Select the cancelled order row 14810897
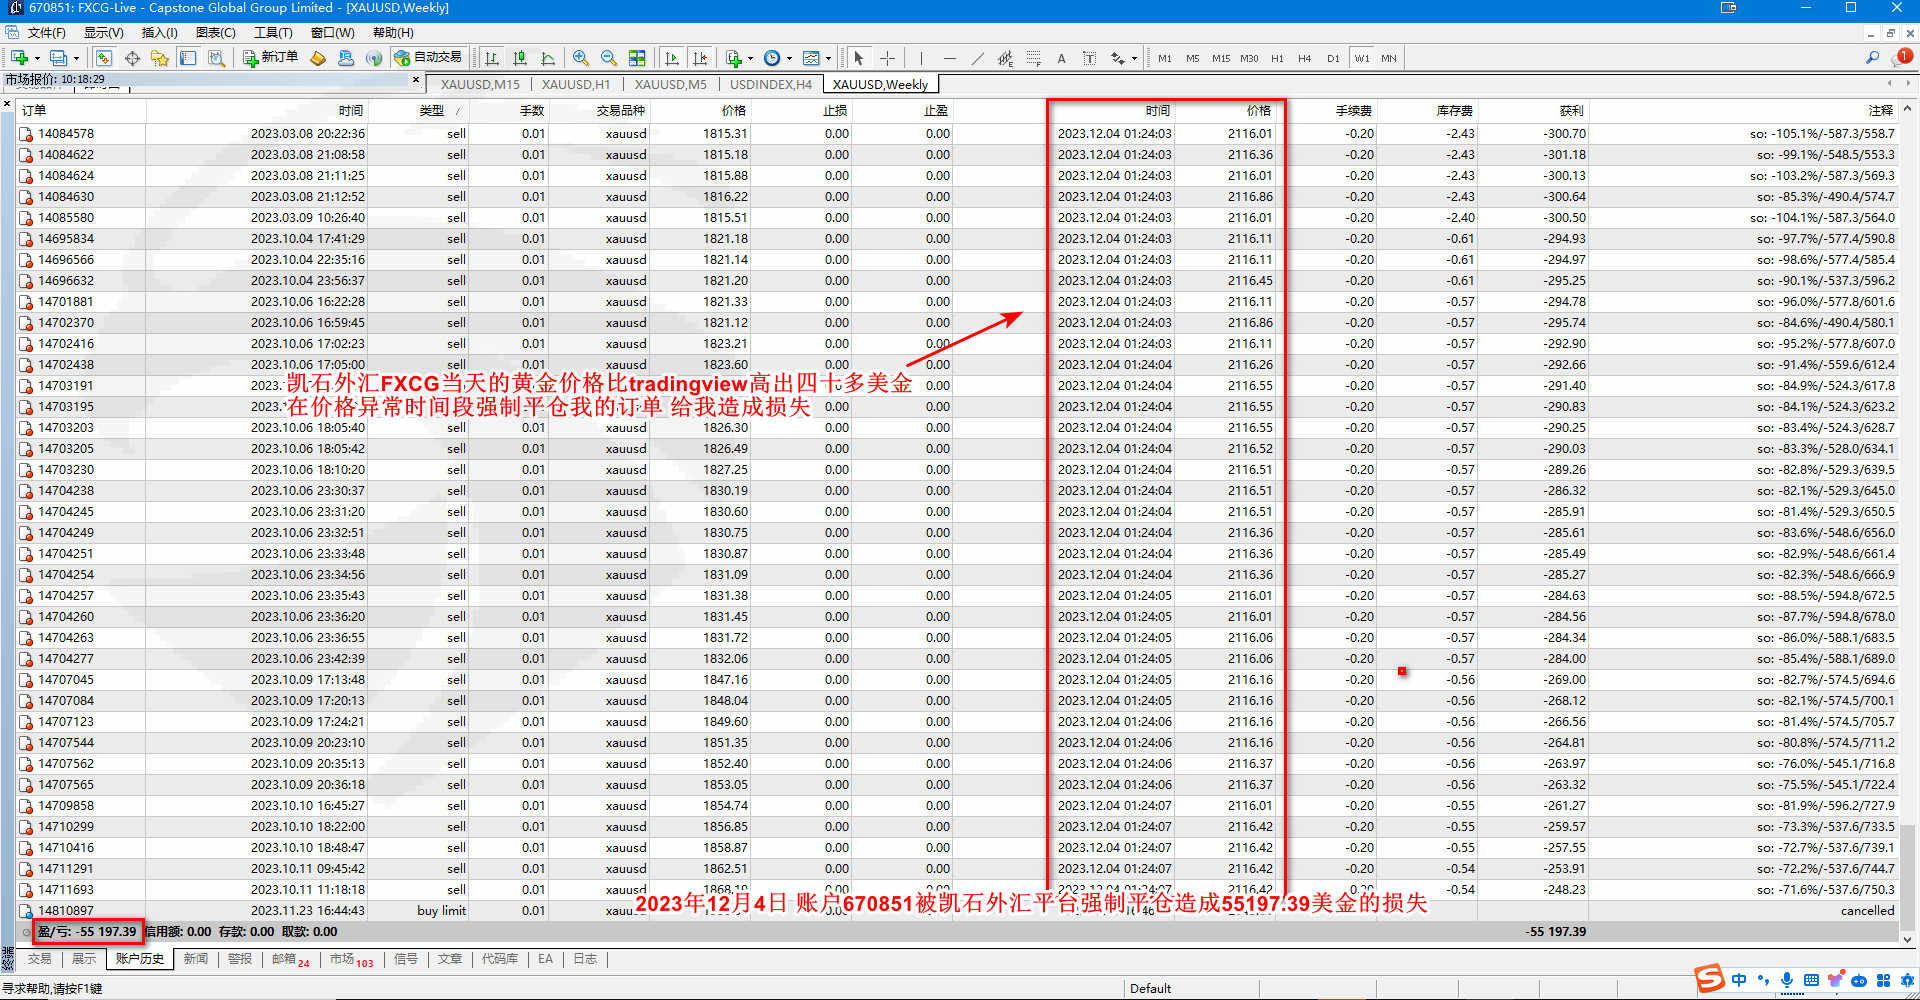 pos(957,910)
